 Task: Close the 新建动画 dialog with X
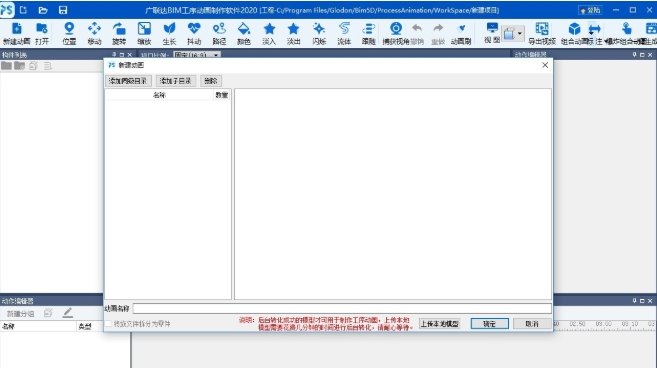click(545, 65)
